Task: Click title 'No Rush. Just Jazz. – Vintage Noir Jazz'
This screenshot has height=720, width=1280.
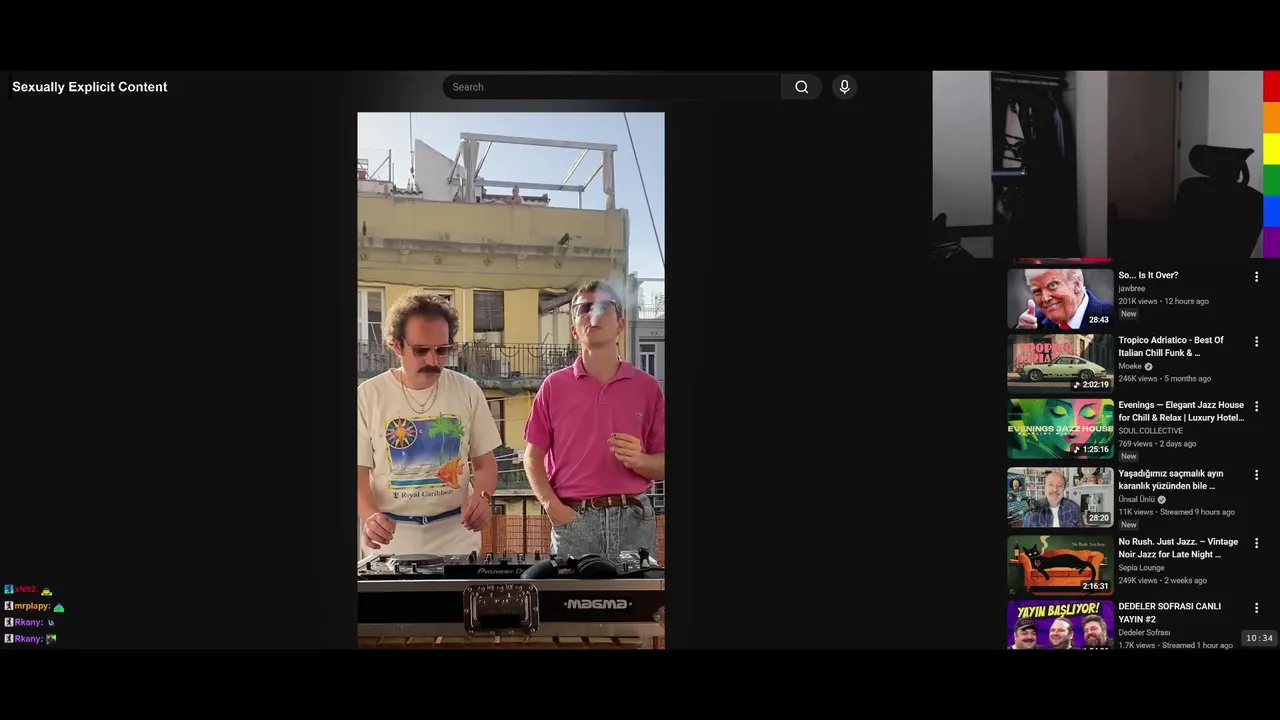Action: point(1178,548)
